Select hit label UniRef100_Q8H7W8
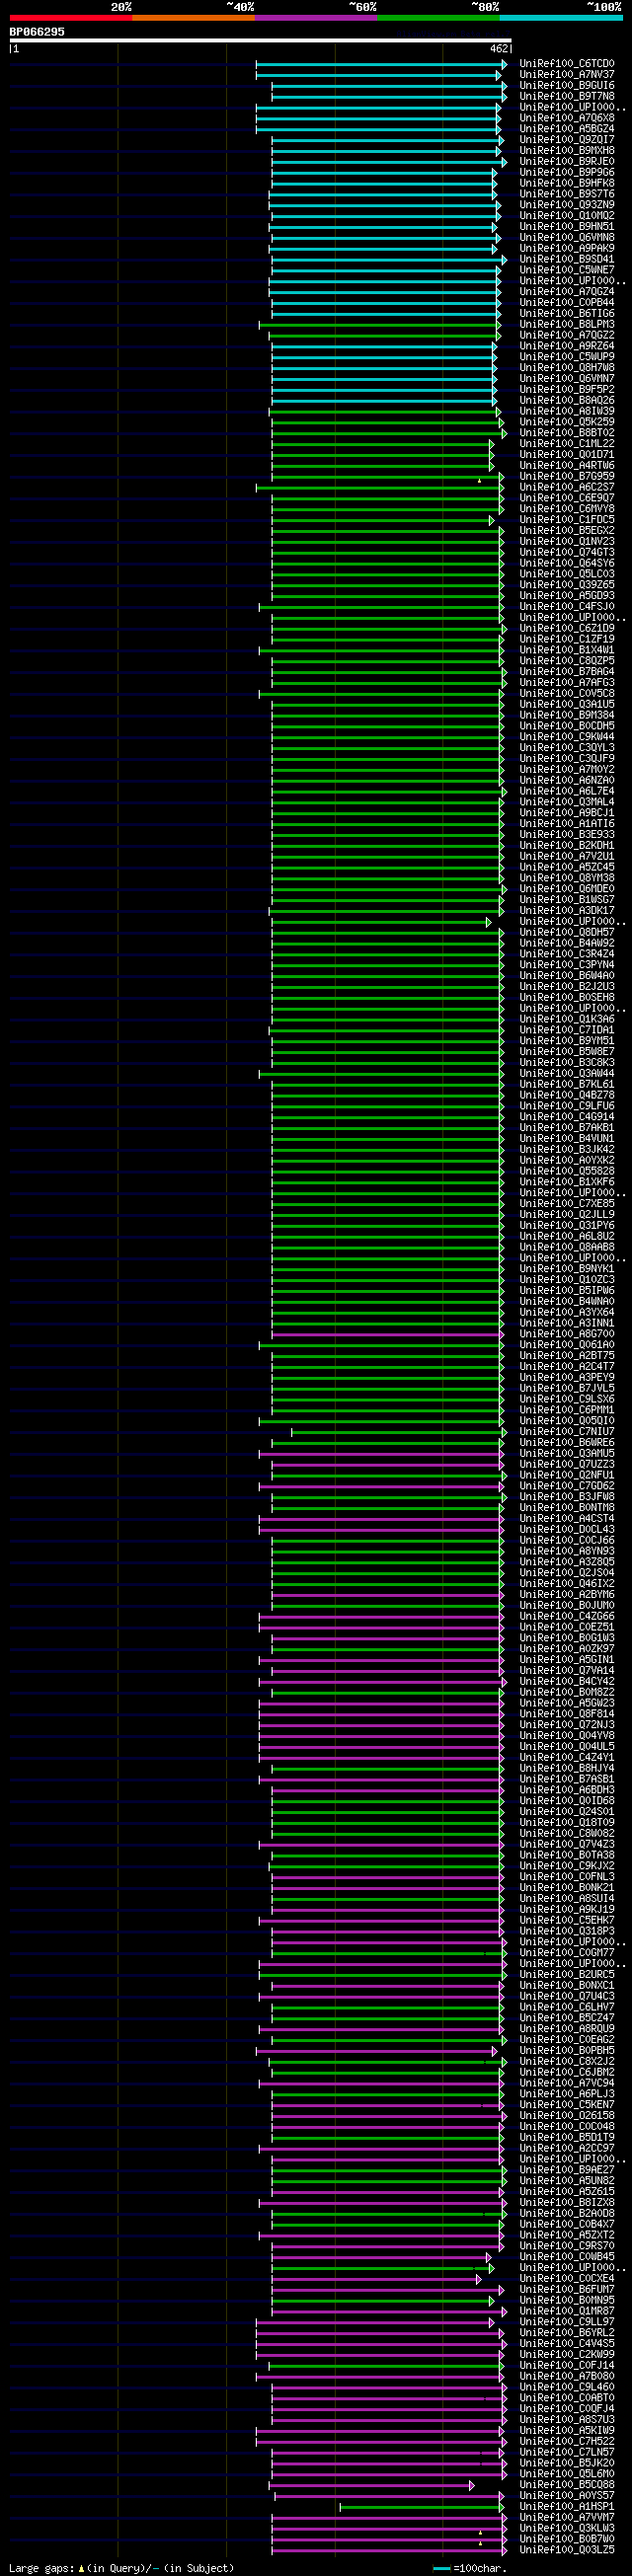Screen dimensions: 632x2576 (567, 368)
